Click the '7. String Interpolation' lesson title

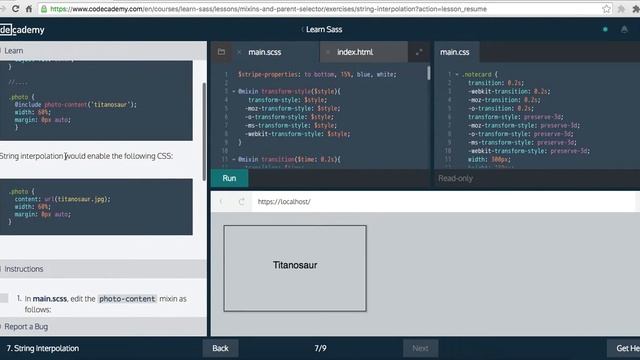[43, 348]
